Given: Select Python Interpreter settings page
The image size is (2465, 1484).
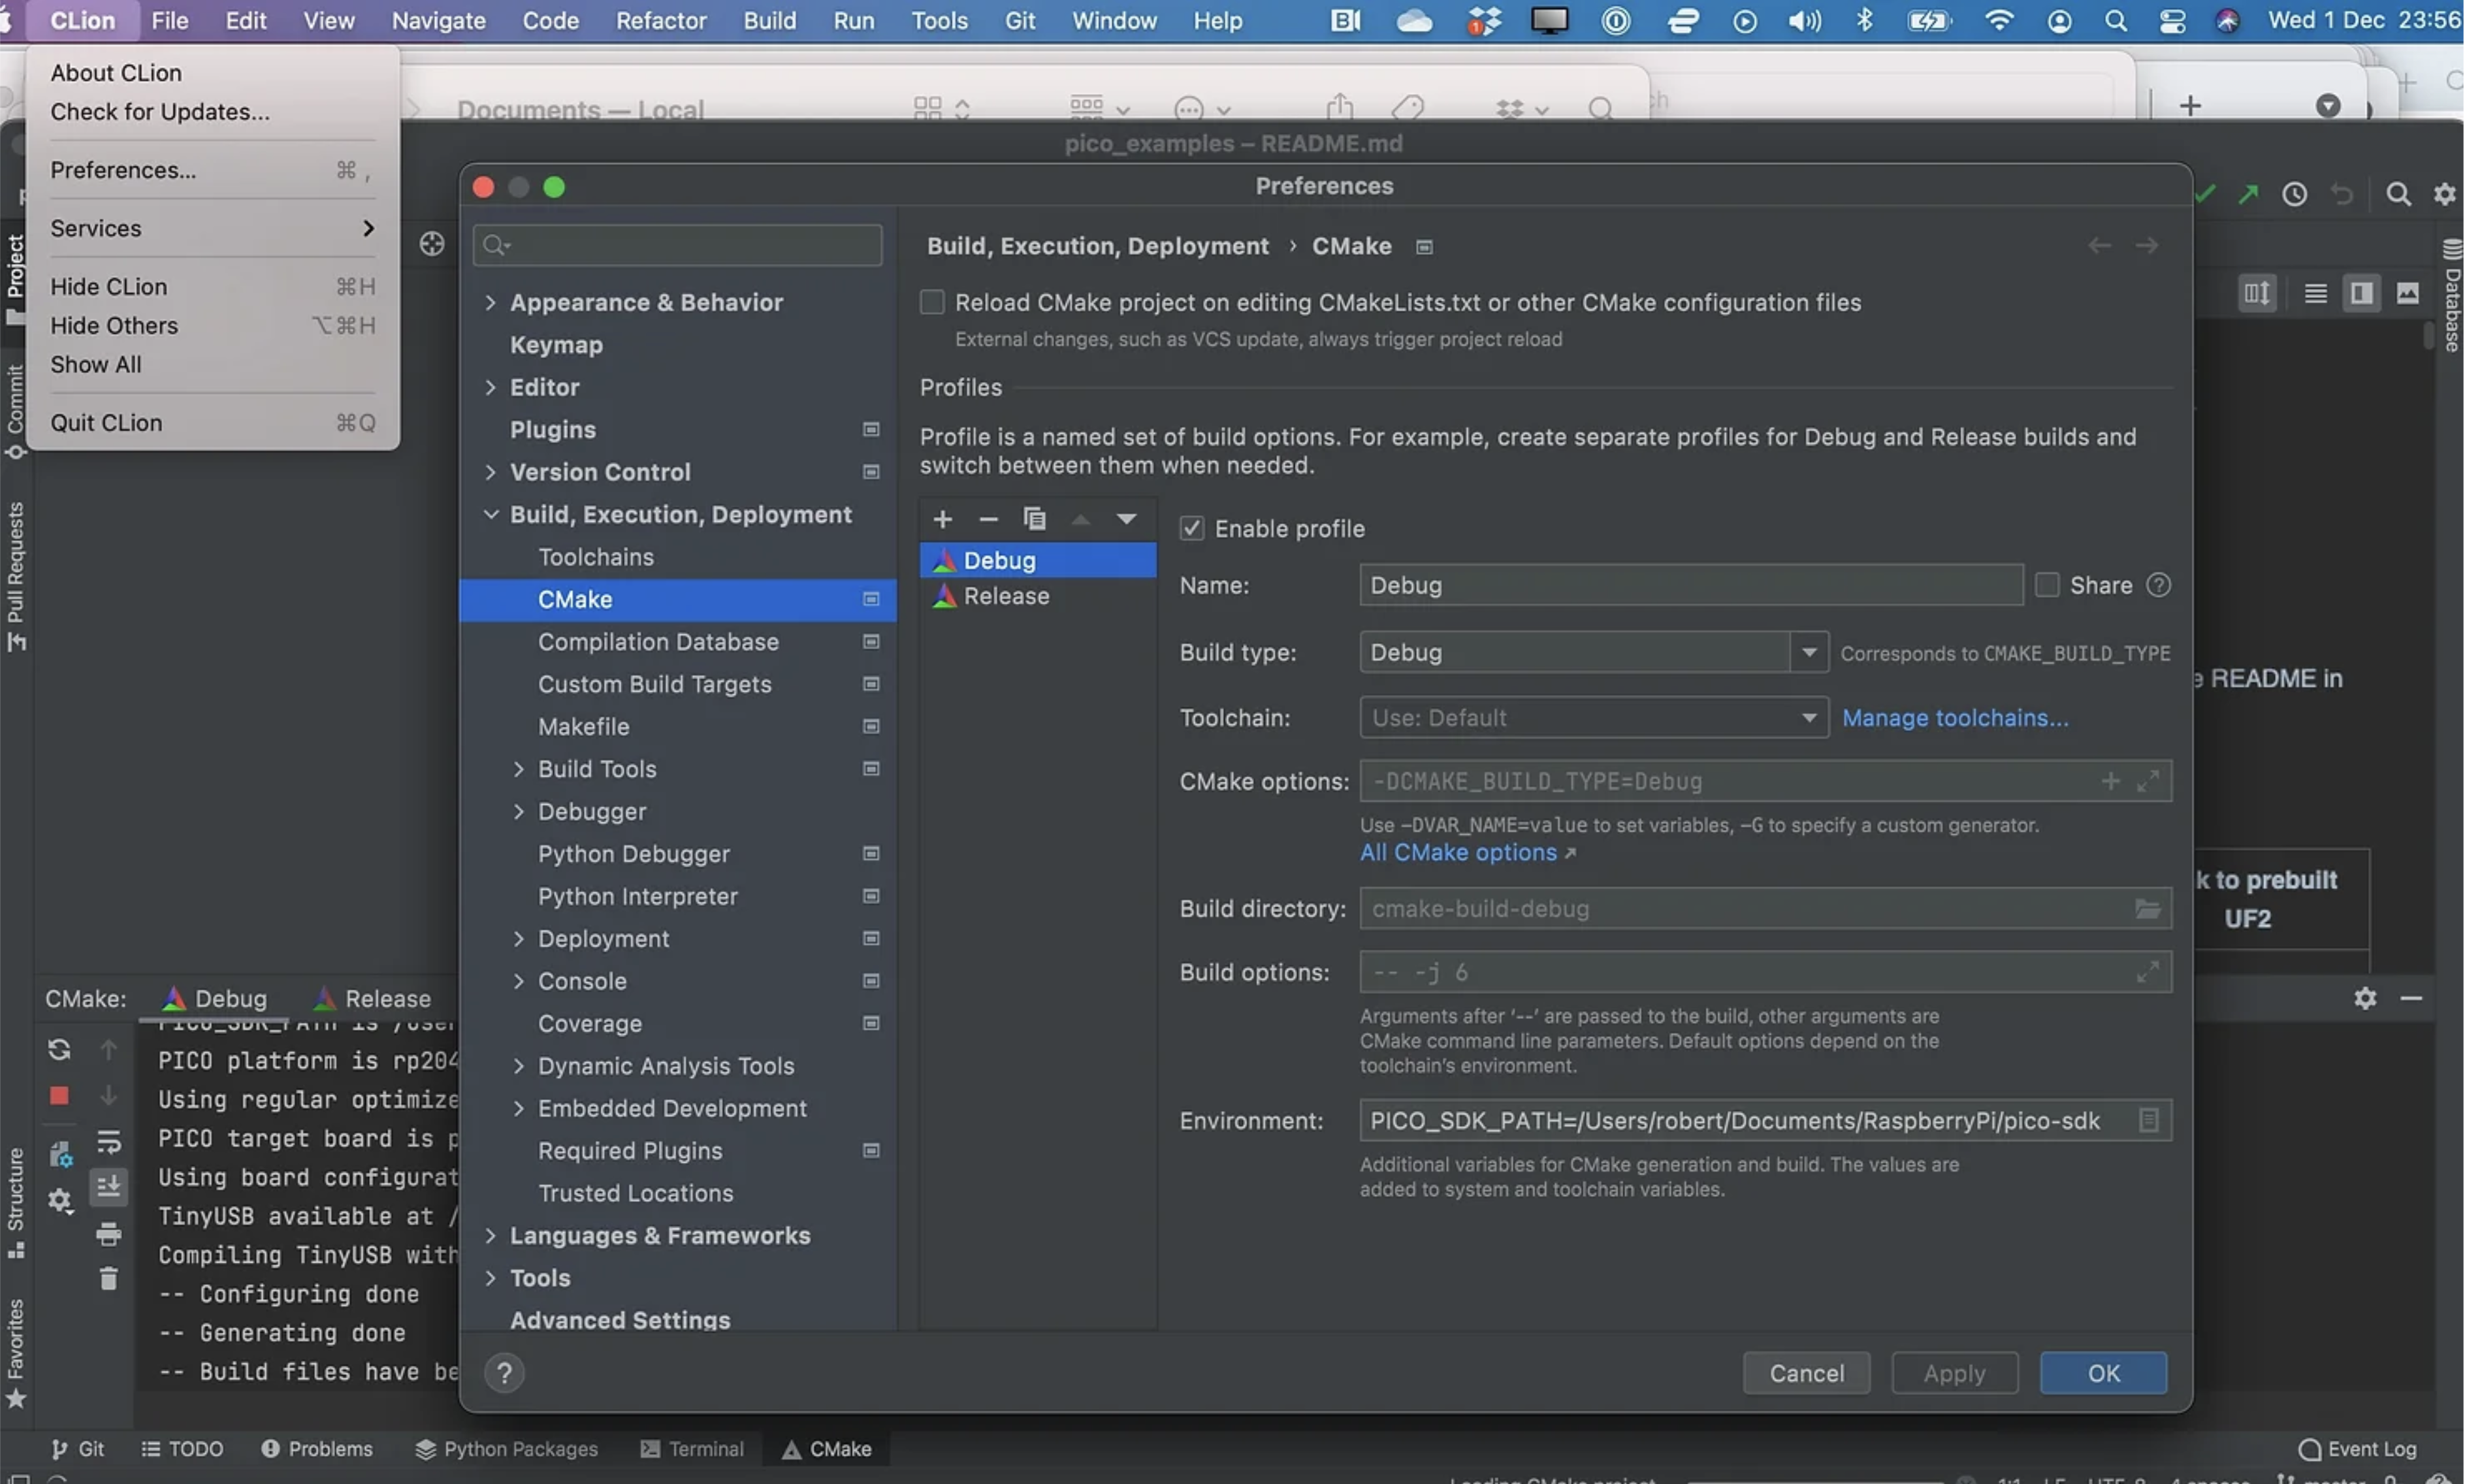Looking at the screenshot, I should tap(677, 896).
